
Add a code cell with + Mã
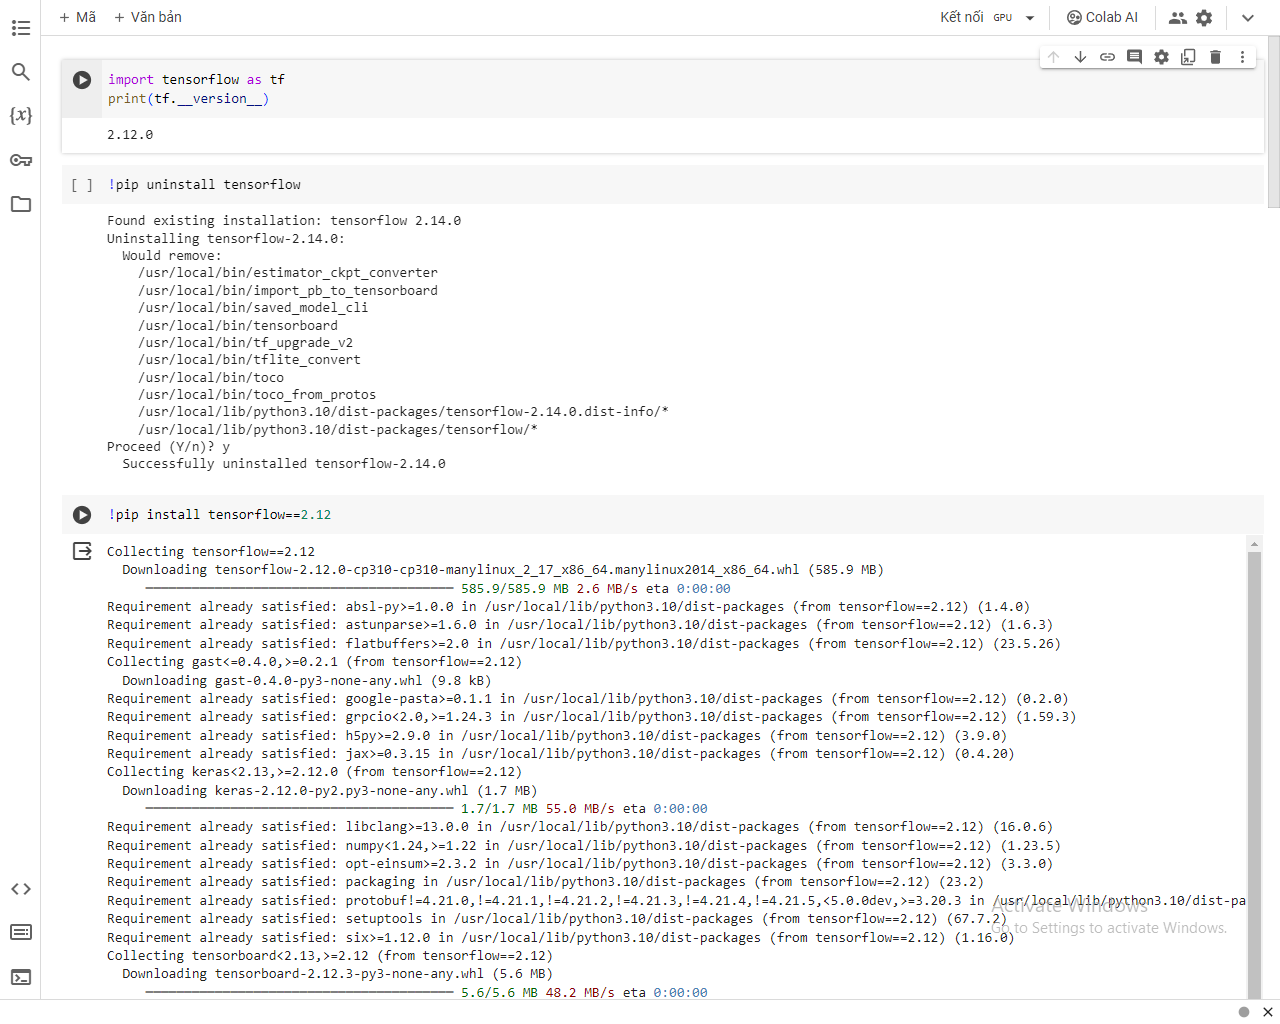[78, 17]
